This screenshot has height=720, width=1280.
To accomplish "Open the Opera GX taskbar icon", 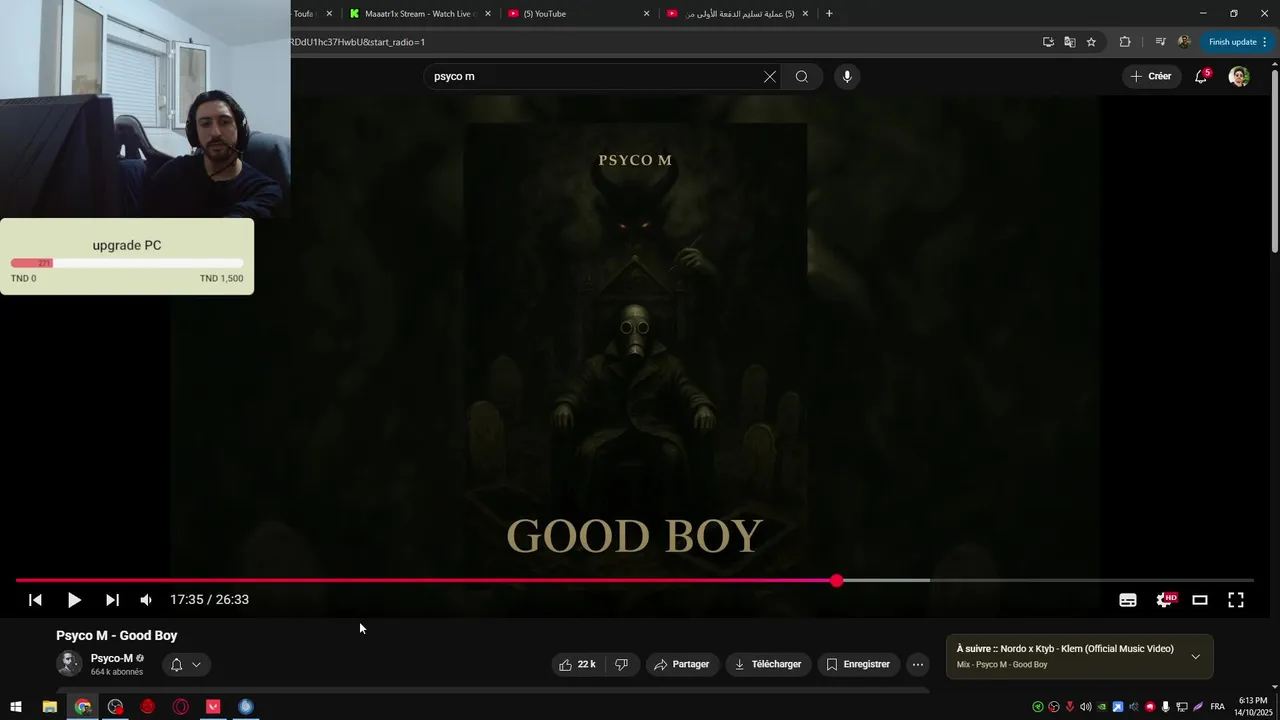I will [181, 707].
